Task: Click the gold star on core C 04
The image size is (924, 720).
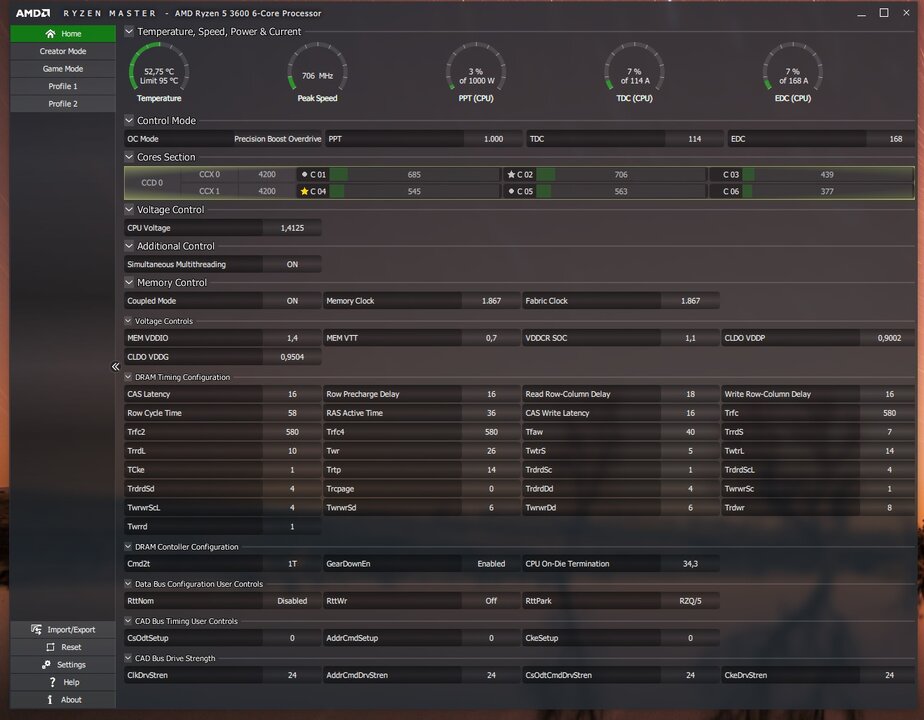Action: (304, 191)
